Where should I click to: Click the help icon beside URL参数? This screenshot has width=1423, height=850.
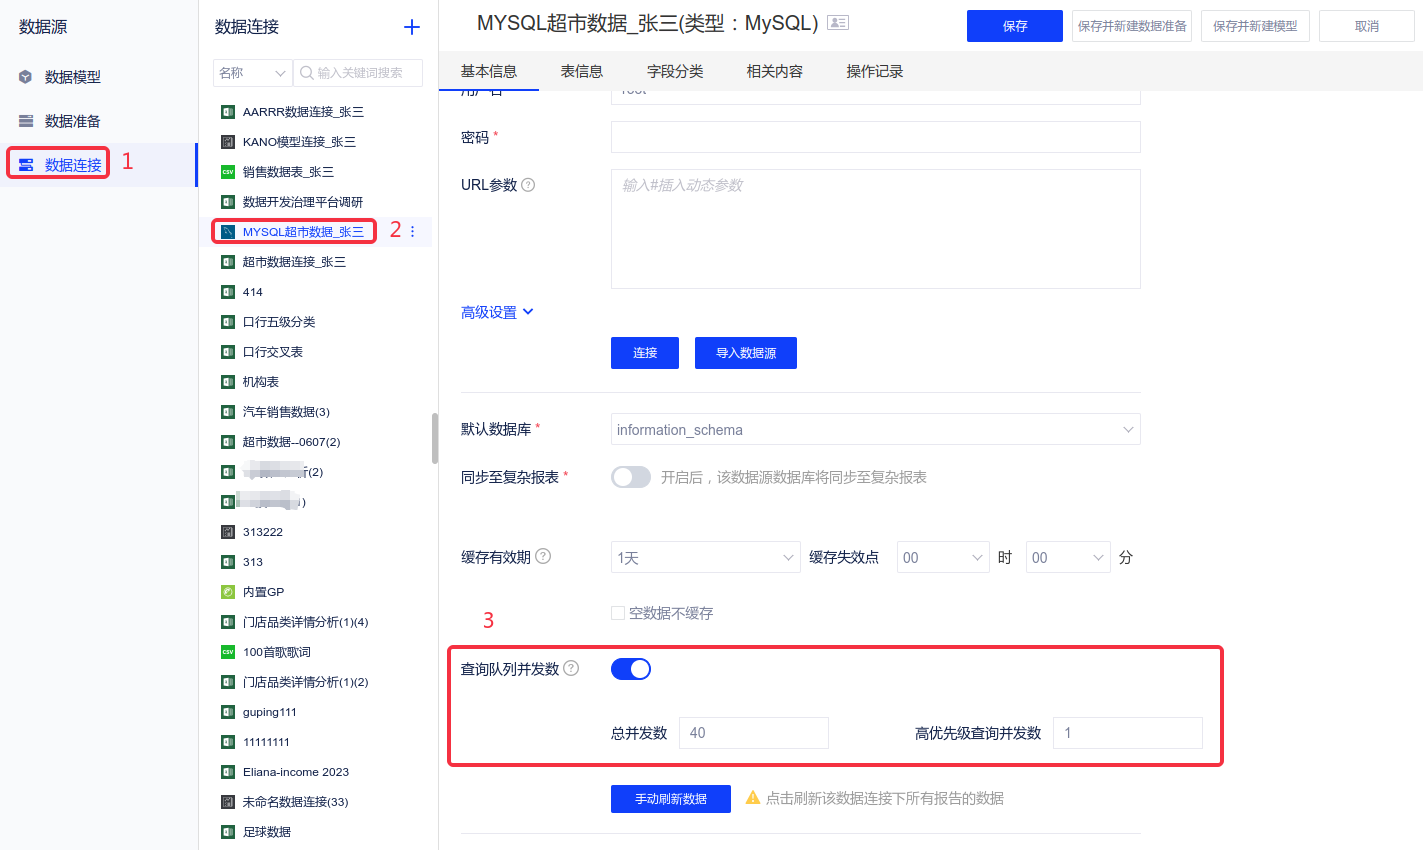click(528, 185)
